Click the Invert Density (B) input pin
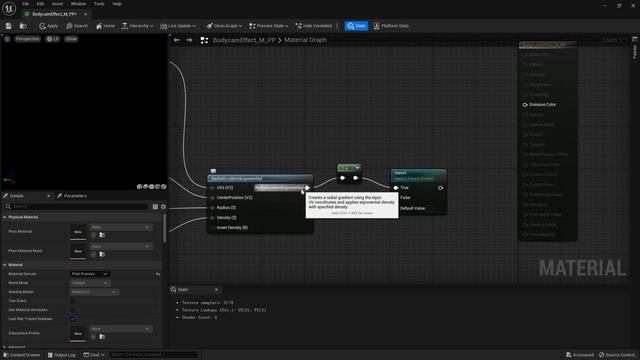 (212, 228)
